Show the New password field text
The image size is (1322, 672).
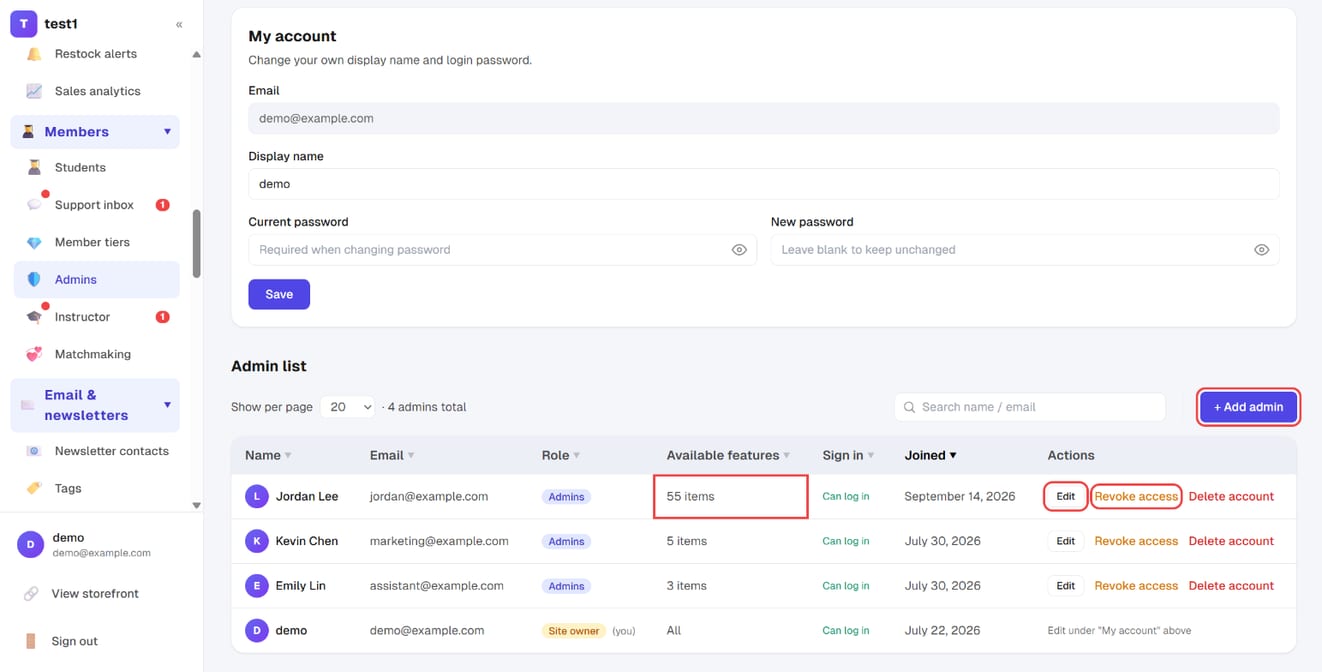click(1261, 250)
